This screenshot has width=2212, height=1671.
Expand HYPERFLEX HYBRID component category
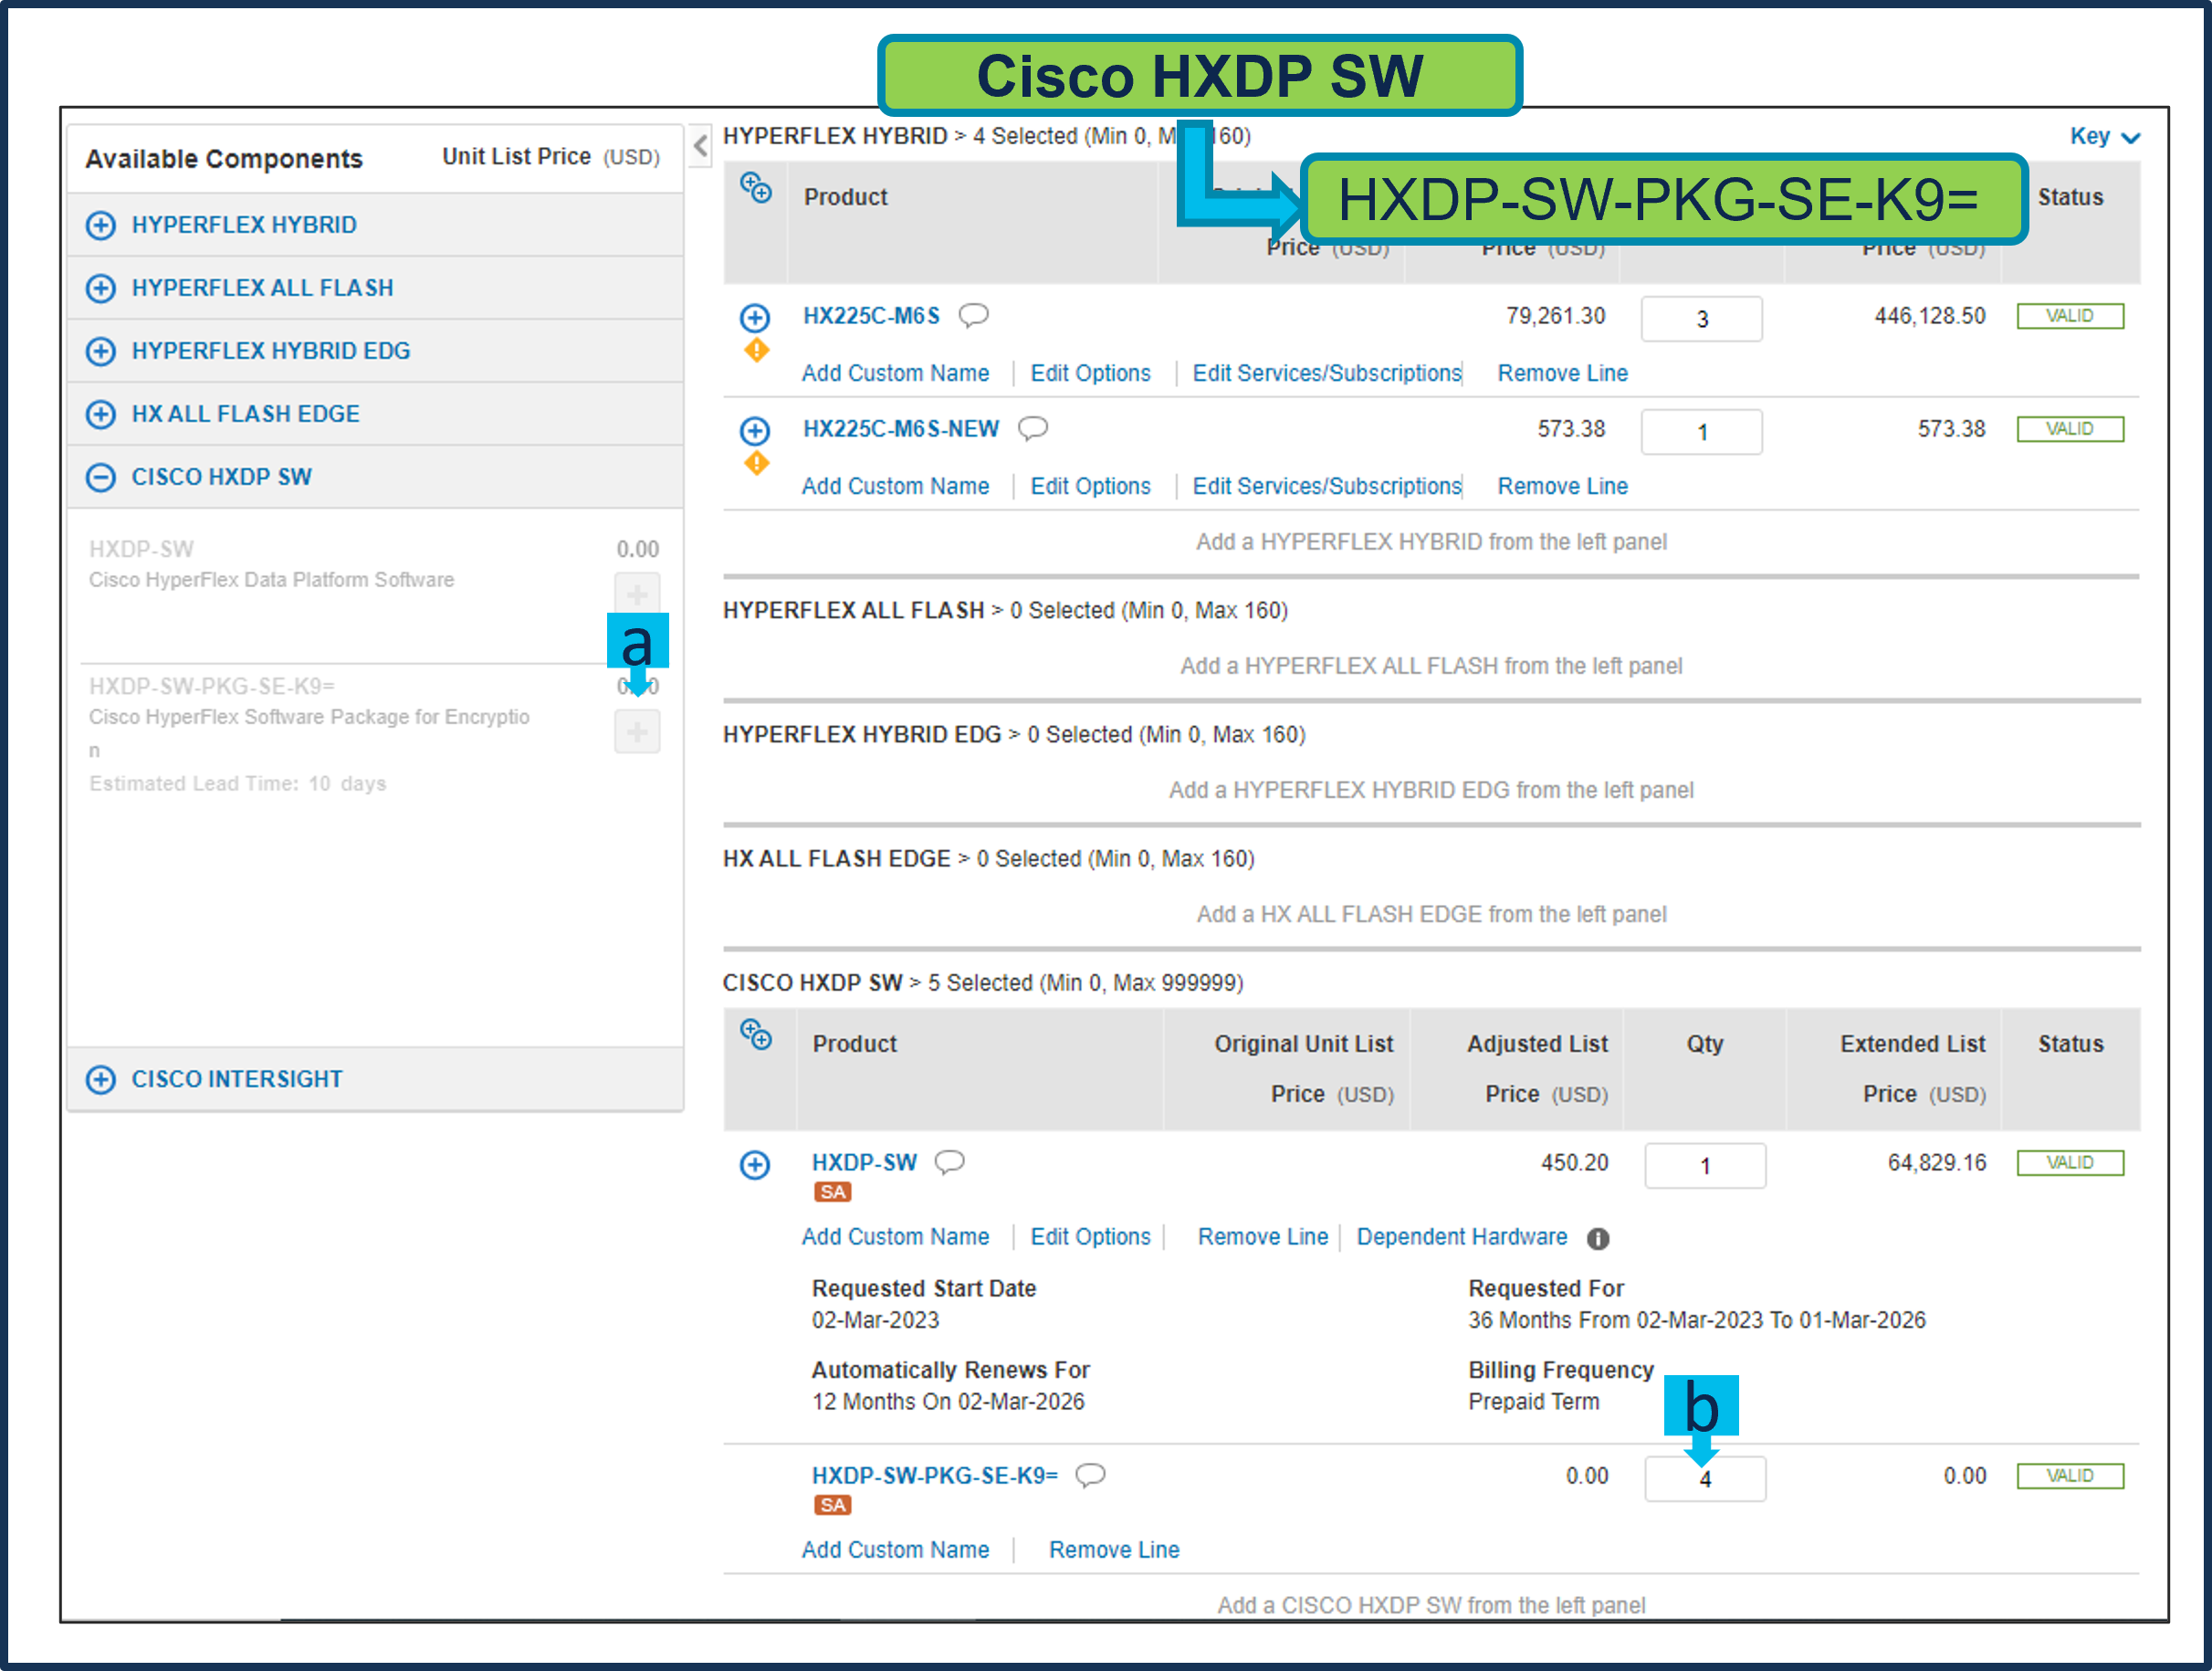click(x=100, y=225)
